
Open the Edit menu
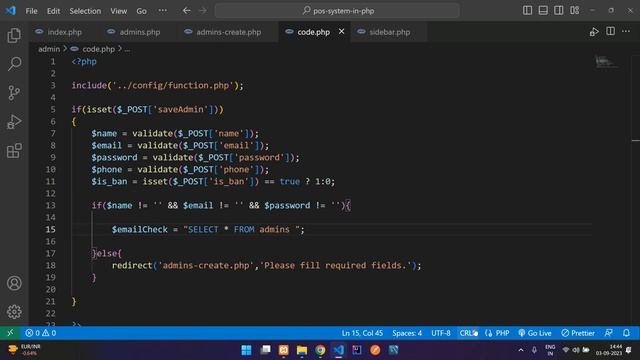tap(53, 11)
